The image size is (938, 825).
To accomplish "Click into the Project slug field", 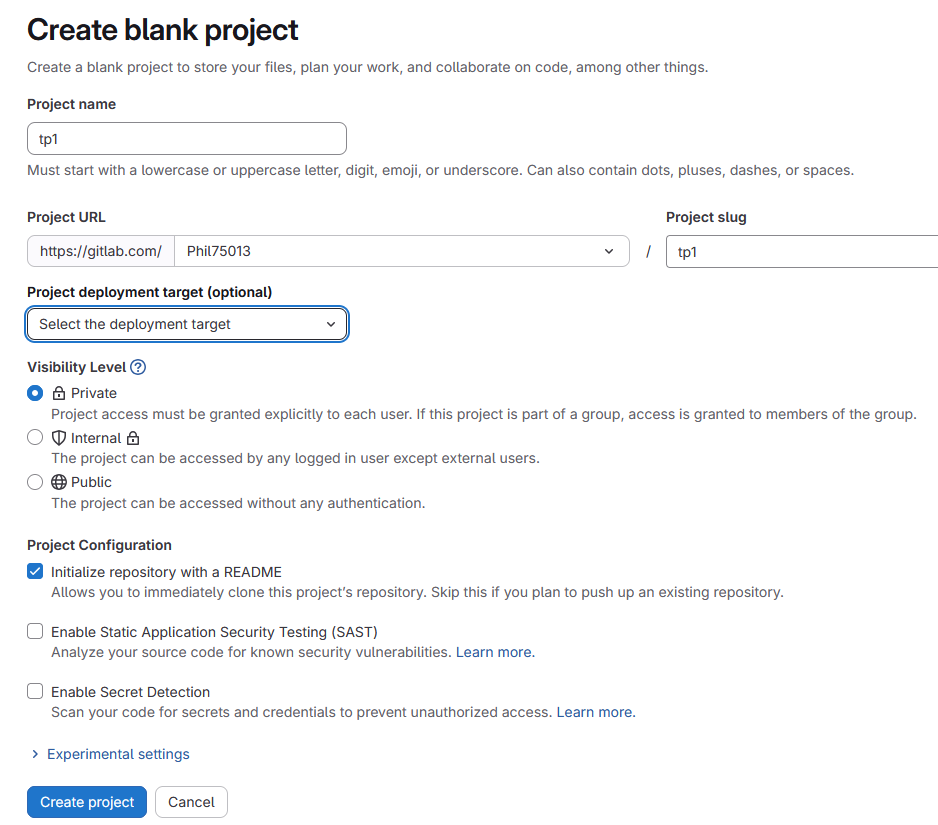I will pyautogui.click(x=800, y=252).
